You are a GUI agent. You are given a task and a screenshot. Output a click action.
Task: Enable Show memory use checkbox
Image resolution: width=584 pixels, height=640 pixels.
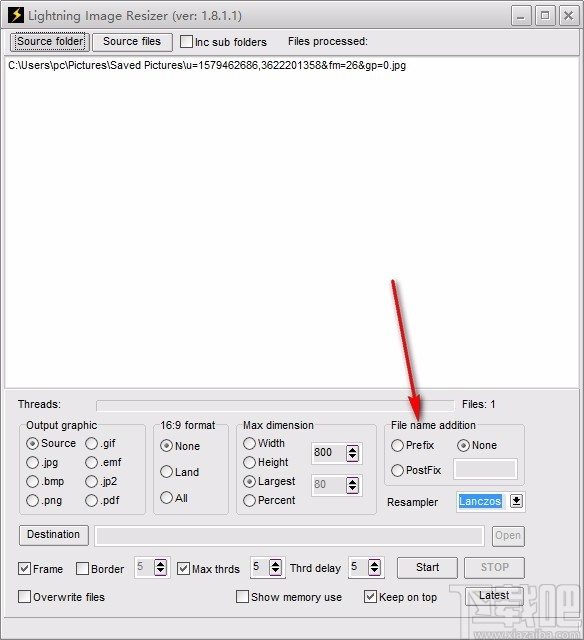click(x=242, y=597)
